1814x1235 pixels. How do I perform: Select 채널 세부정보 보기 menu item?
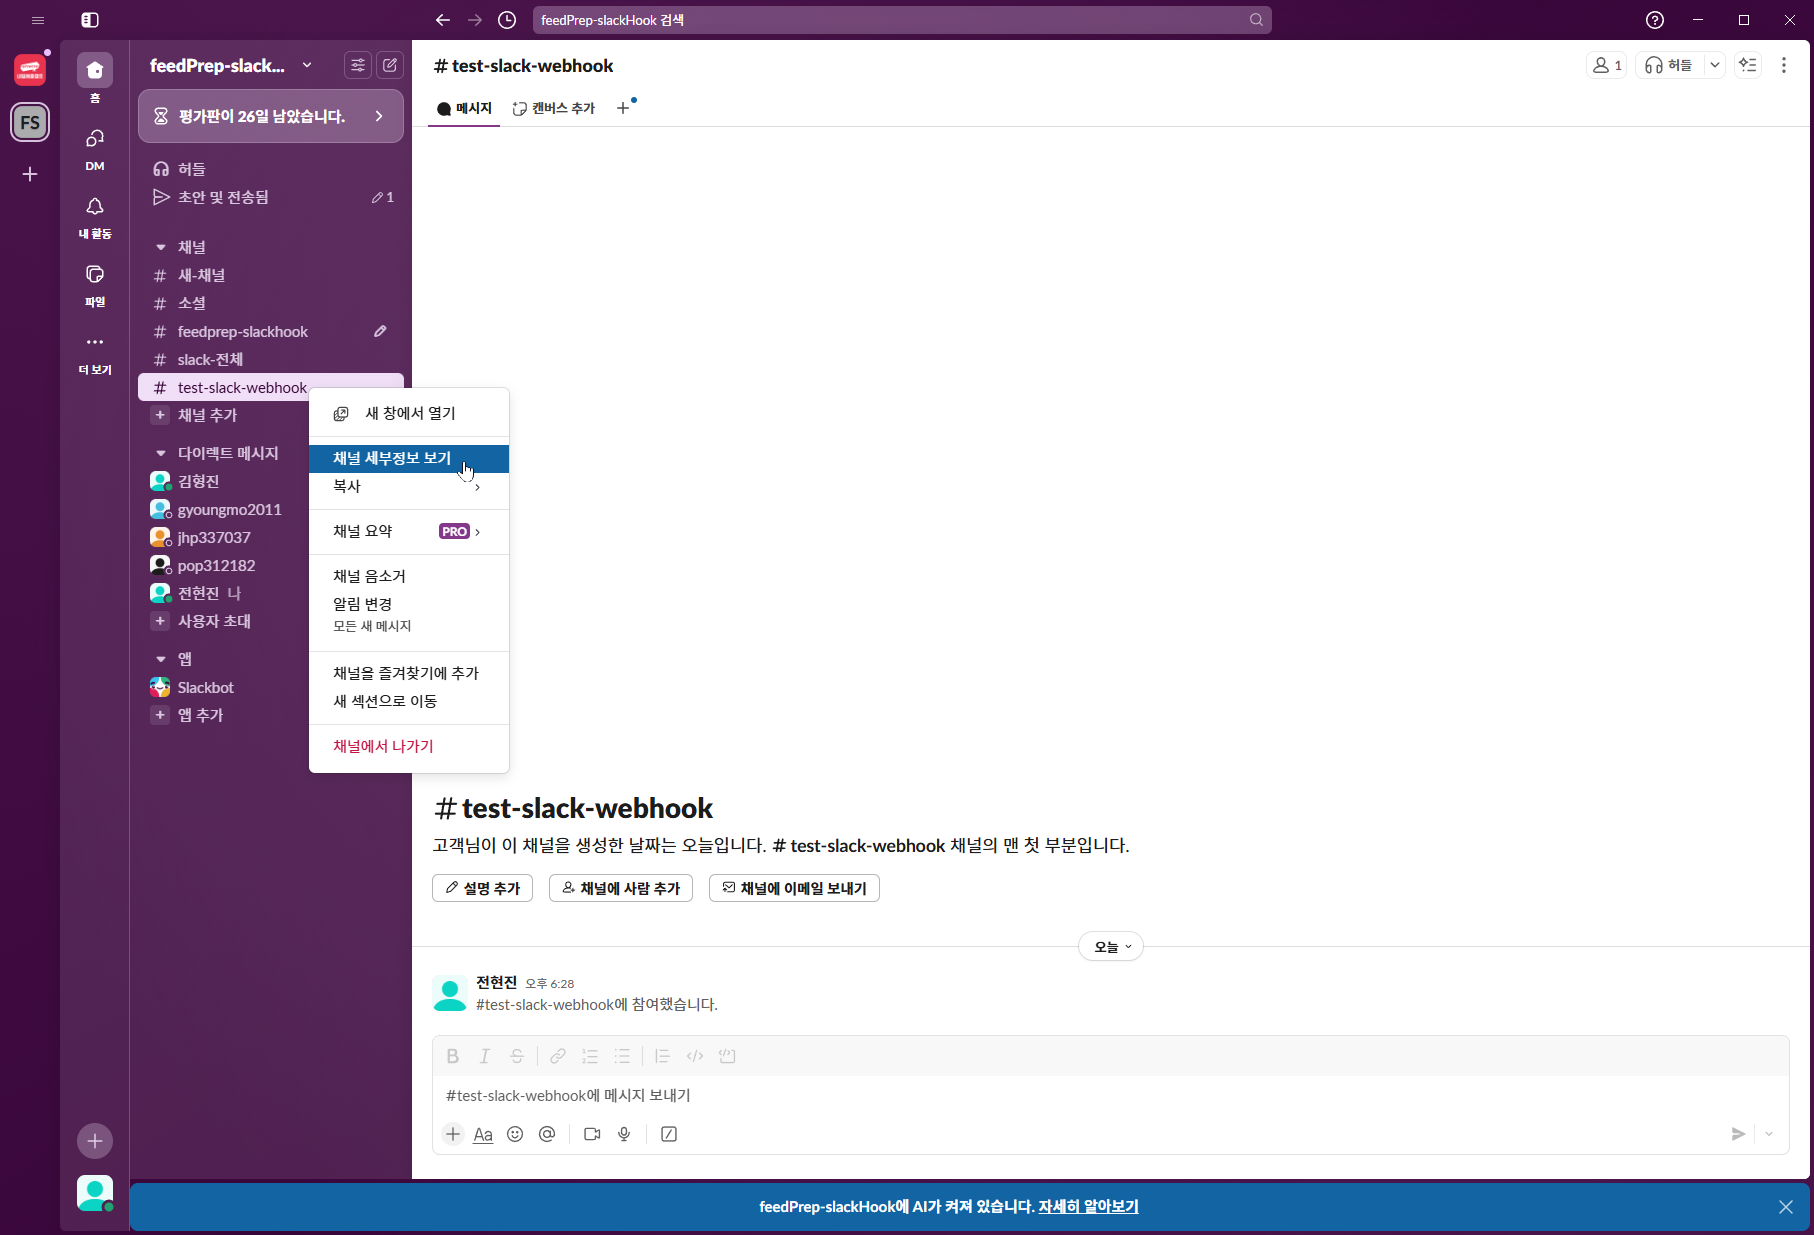(x=409, y=458)
